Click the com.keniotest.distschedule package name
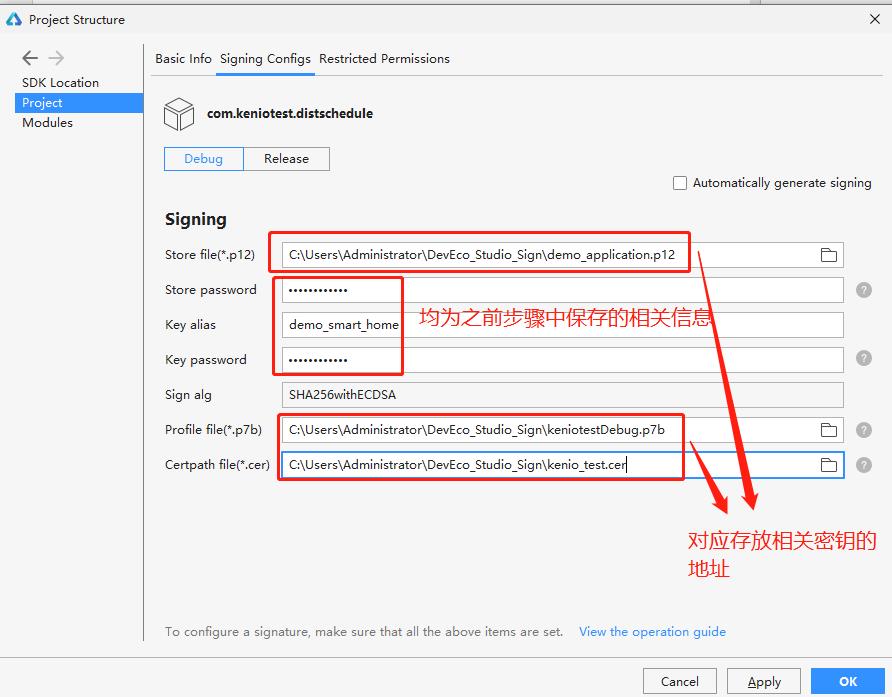Viewport: 892px width, 697px height. (290, 113)
